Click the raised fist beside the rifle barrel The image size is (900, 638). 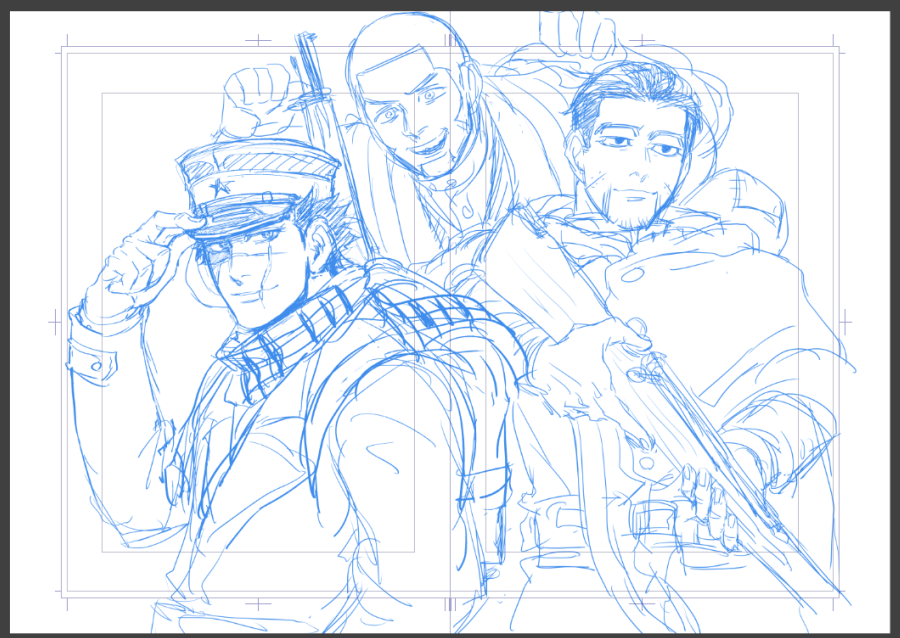click(258, 101)
